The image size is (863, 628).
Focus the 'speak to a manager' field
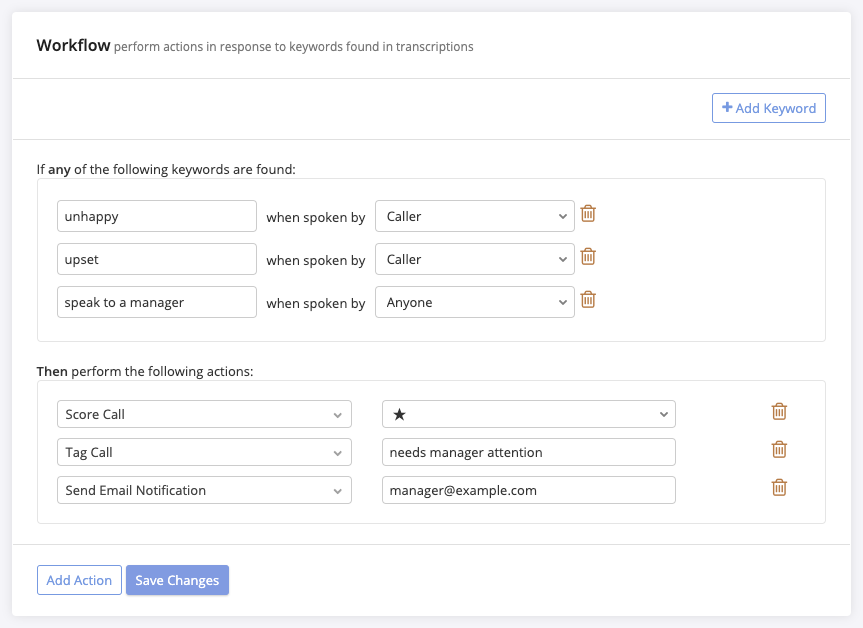[157, 302]
